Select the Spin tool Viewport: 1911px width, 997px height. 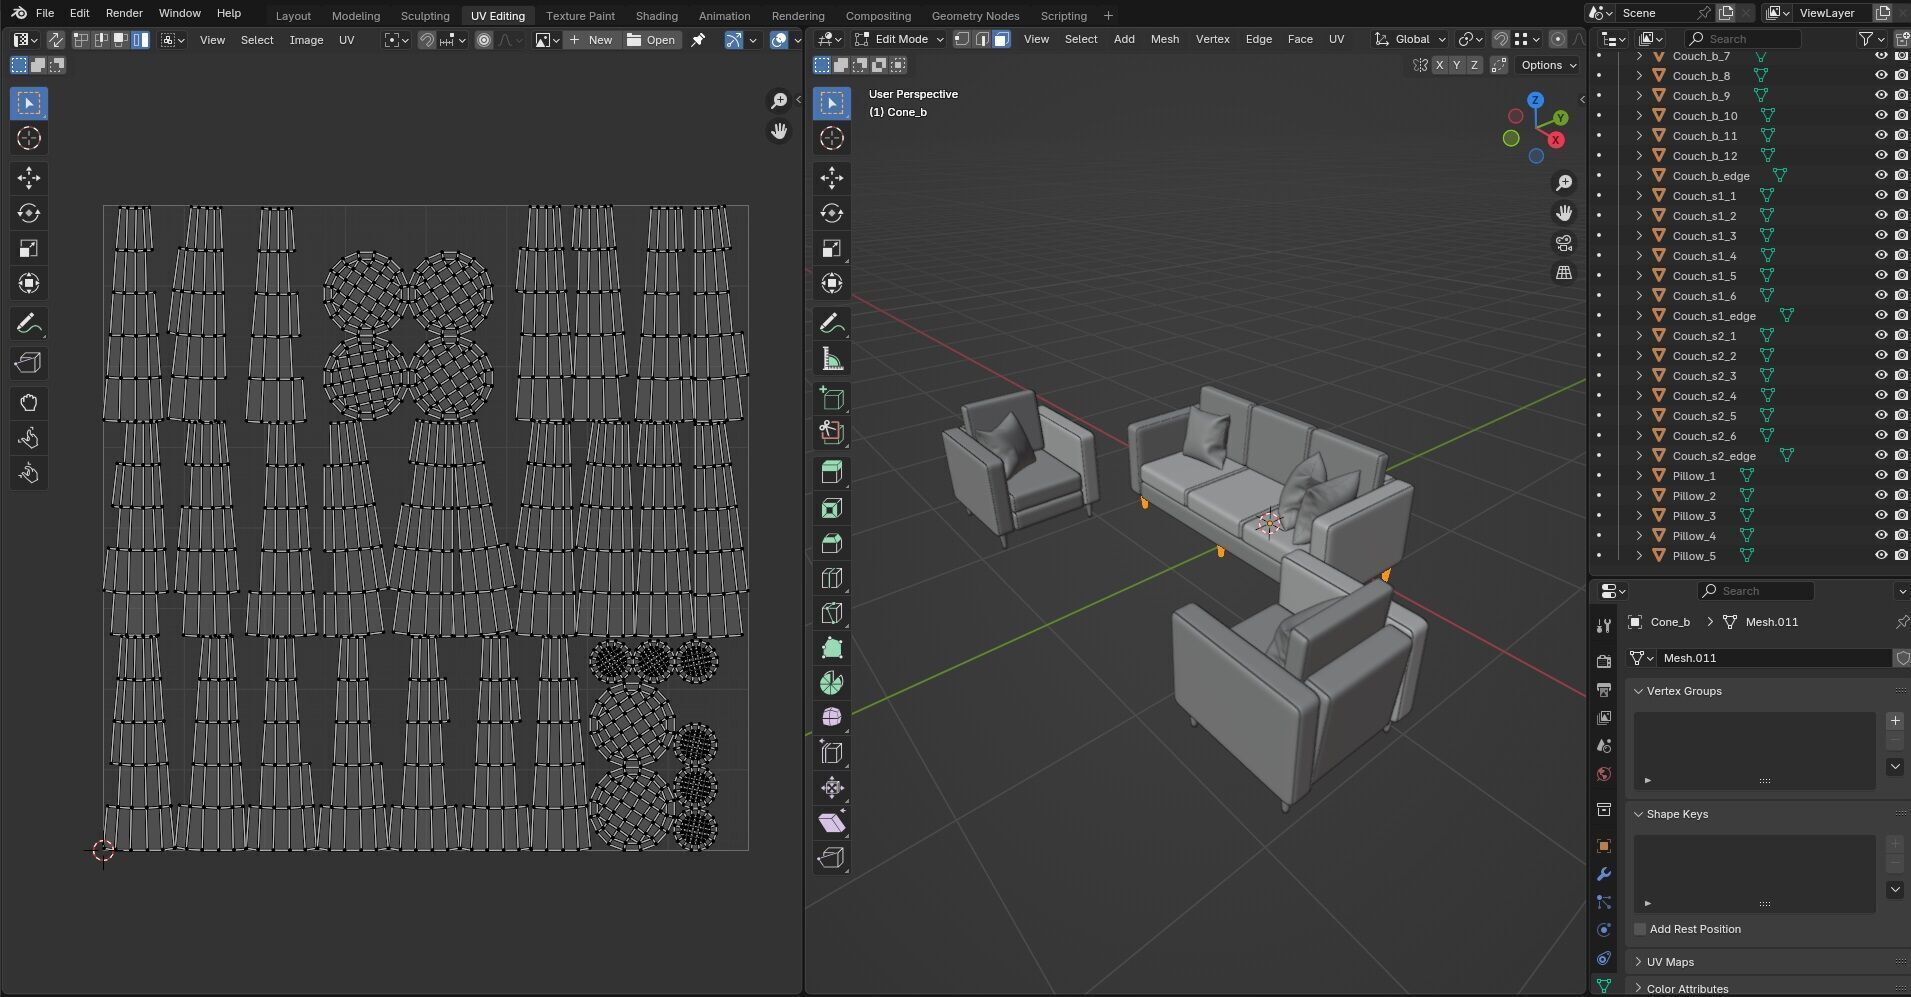click(x=832, y=683)
